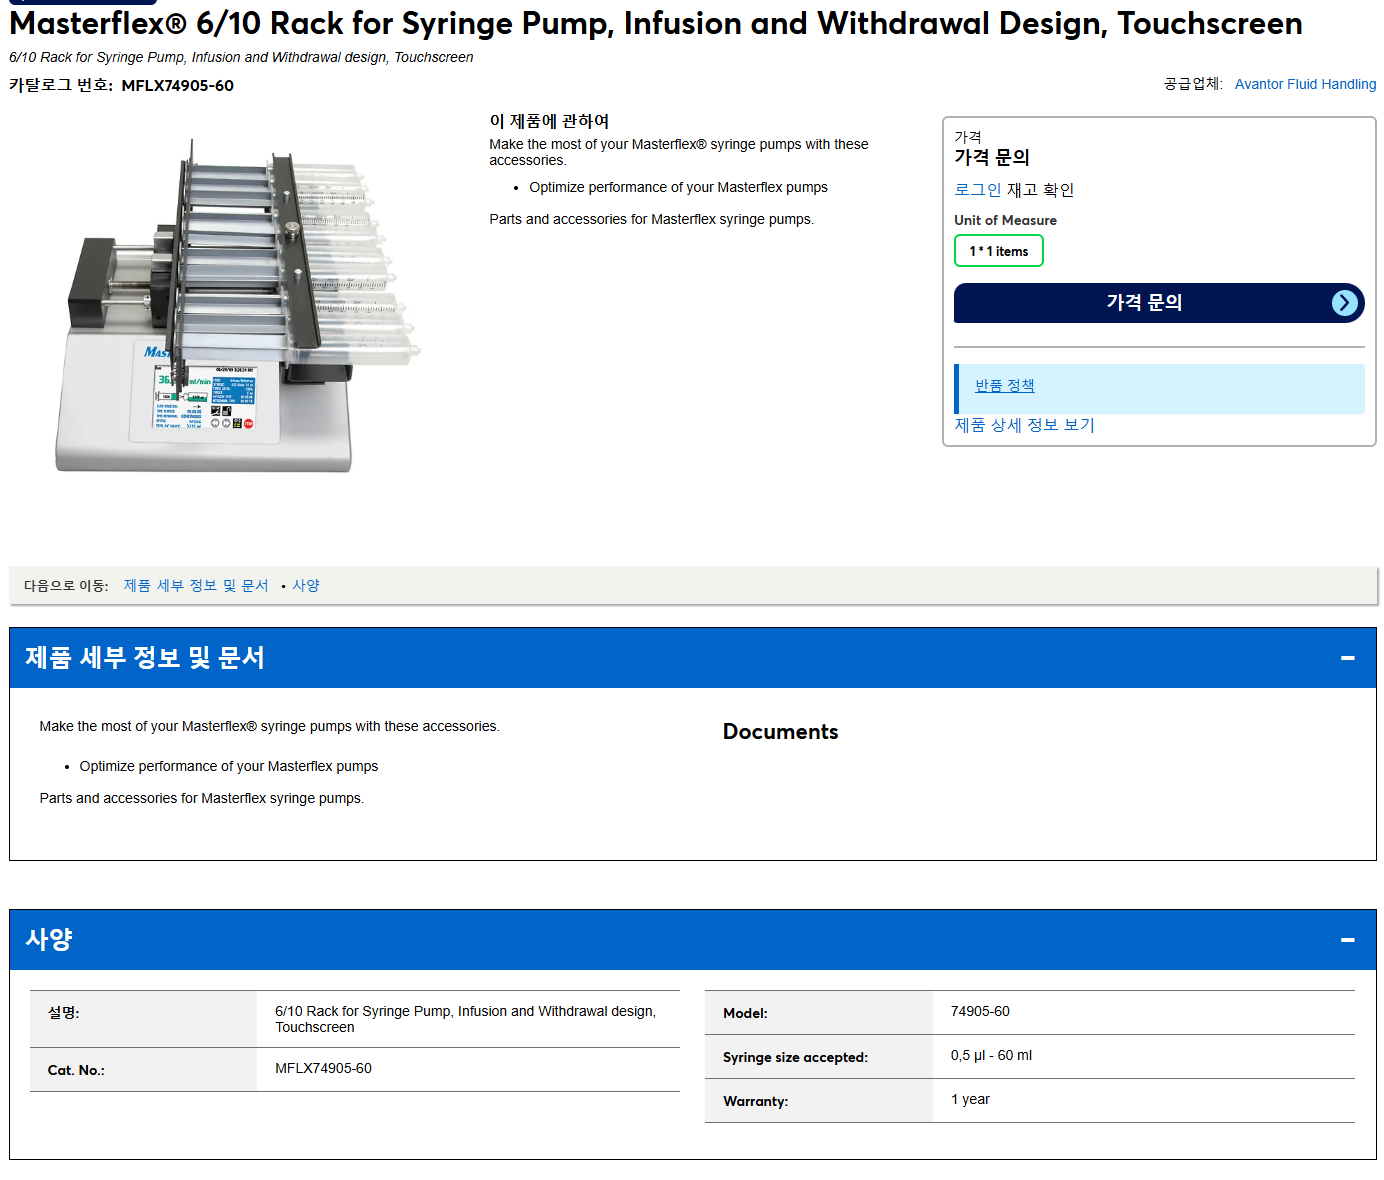Collapse the 사양 section with minus icon
The image size is (1384, 1180).
(x=1347, y=940)
